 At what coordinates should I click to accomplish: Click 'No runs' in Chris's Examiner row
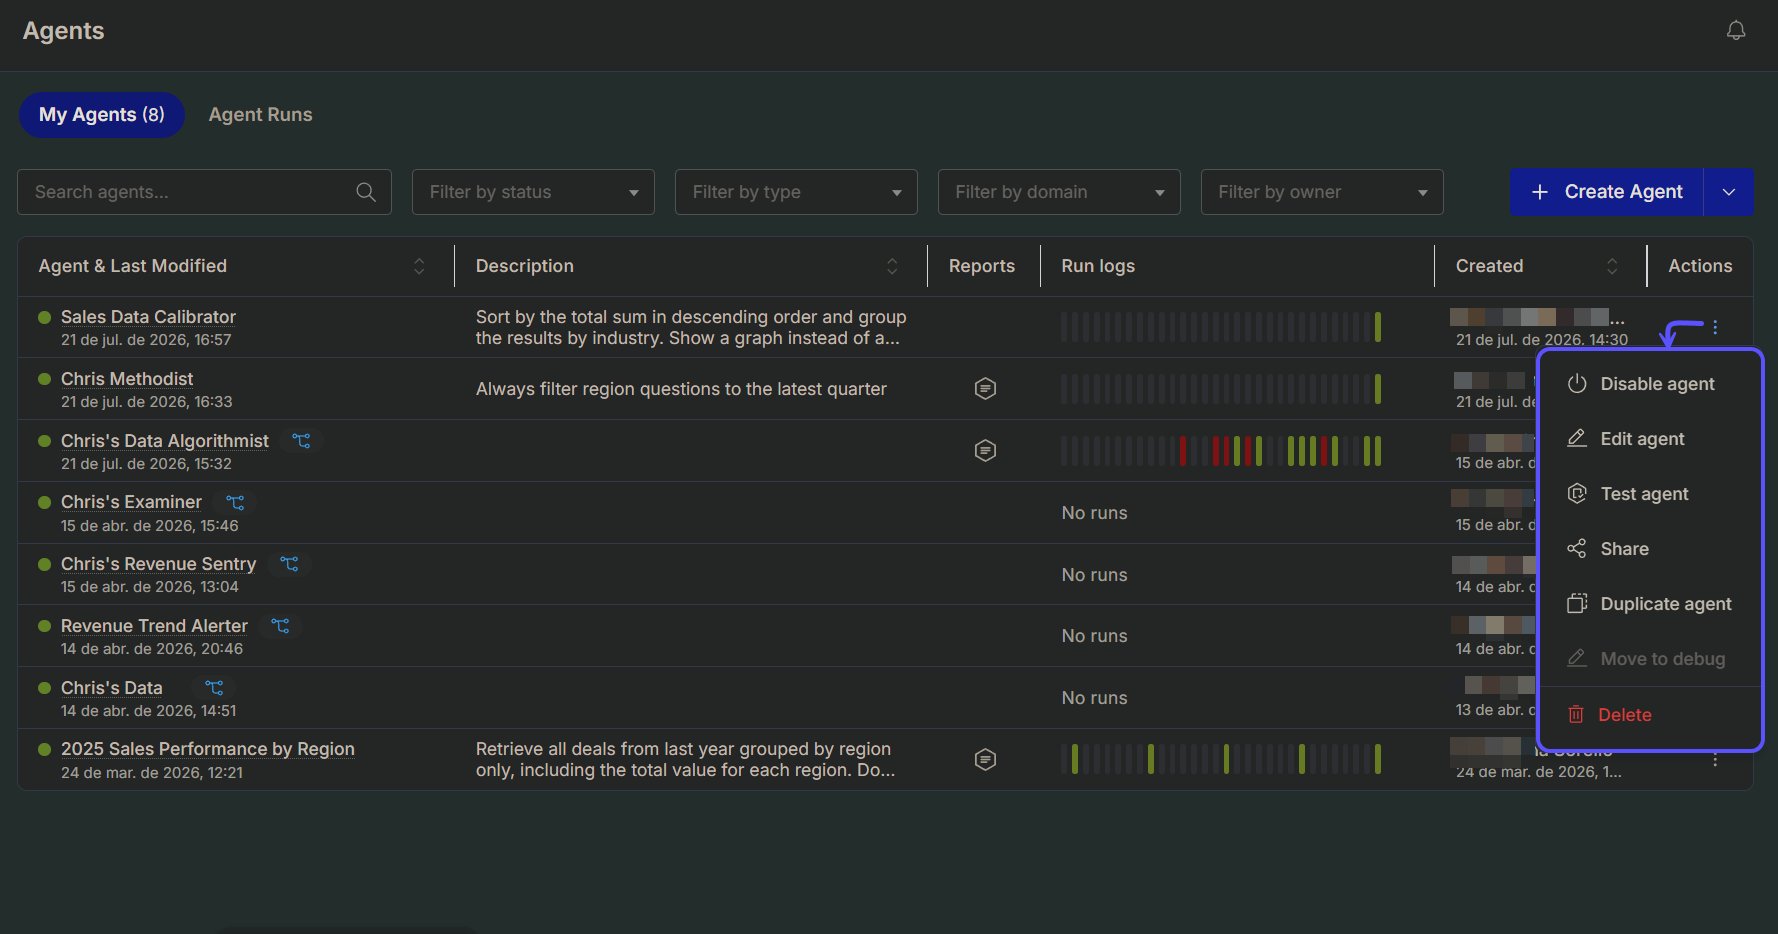pyautogui.click(x=1094, y=513)
